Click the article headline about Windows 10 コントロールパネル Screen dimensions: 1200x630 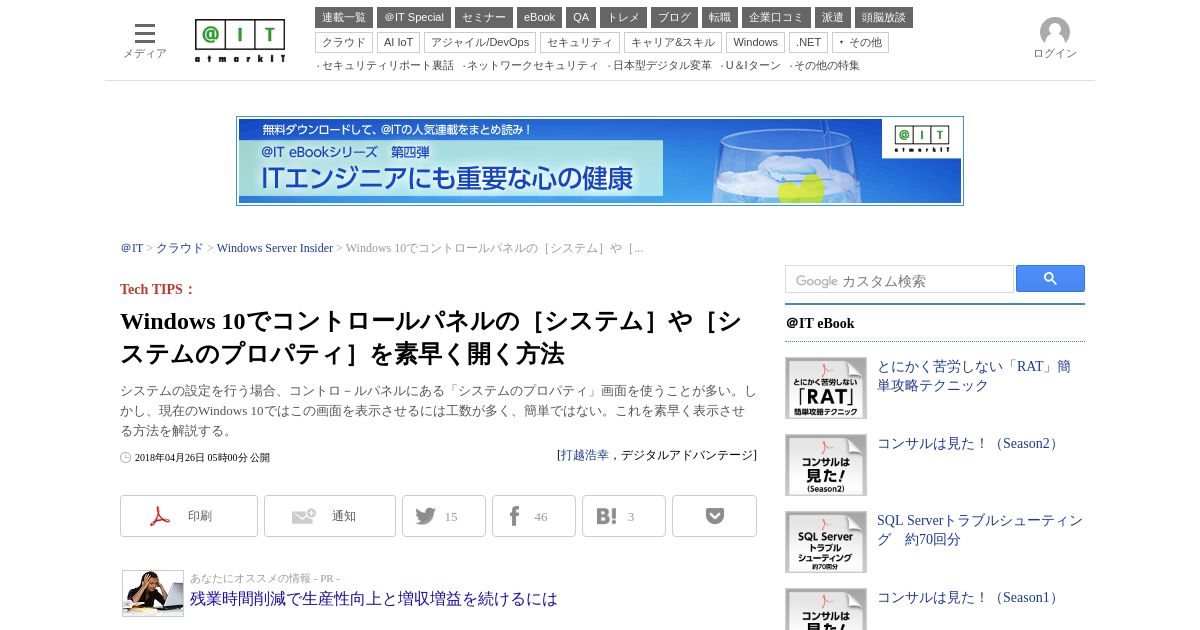(x=431, y=337)
